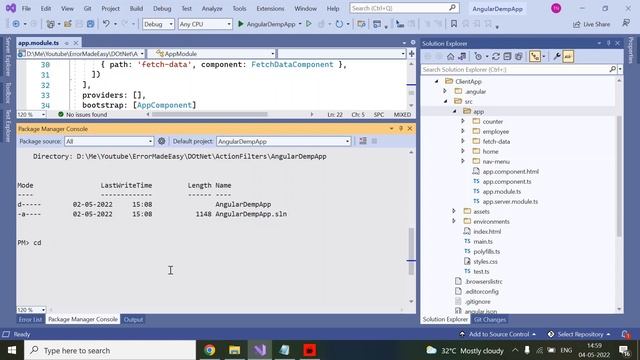The image size is (640, 360).
Task: Start debugging AngularDempApp with green play arrow
Action: tap(241, 24)
